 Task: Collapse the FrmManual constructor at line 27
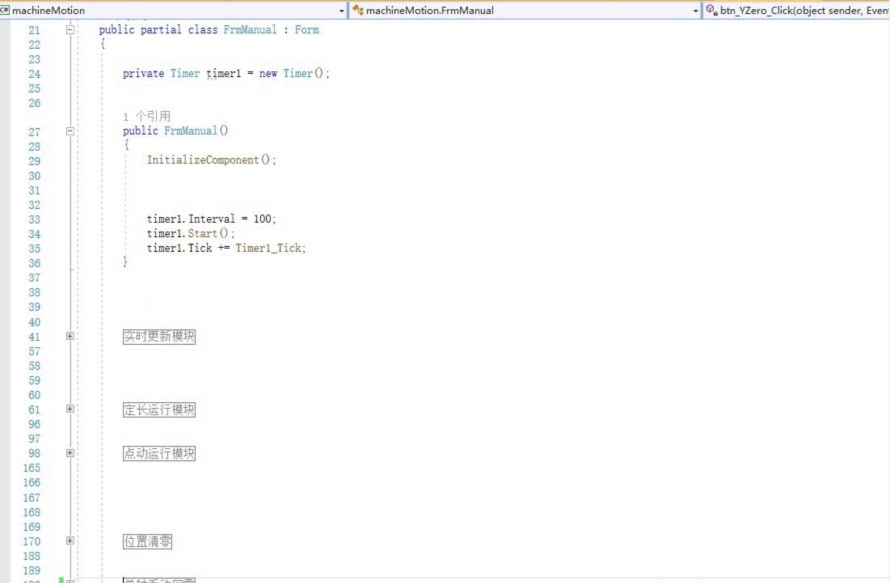[70, 131]
